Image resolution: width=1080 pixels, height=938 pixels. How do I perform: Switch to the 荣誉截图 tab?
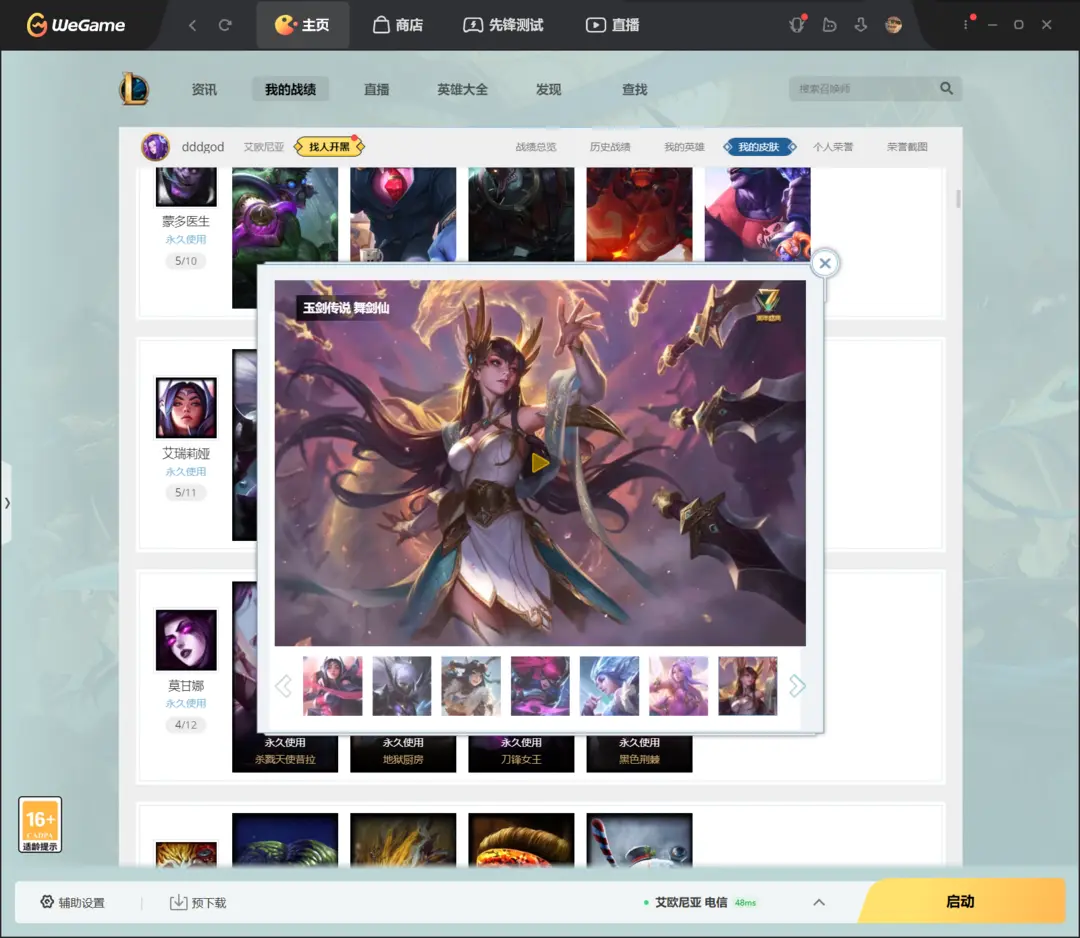[907, 147]
